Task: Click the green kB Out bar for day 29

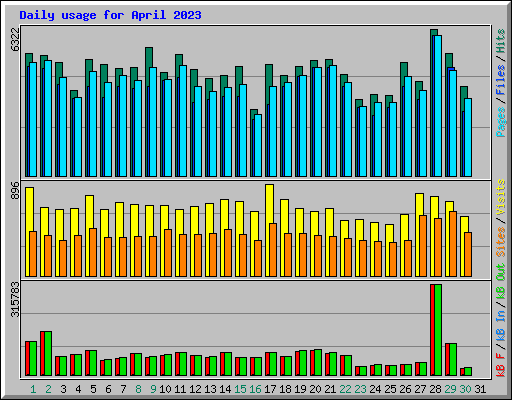Action: [x=453, y=360]
